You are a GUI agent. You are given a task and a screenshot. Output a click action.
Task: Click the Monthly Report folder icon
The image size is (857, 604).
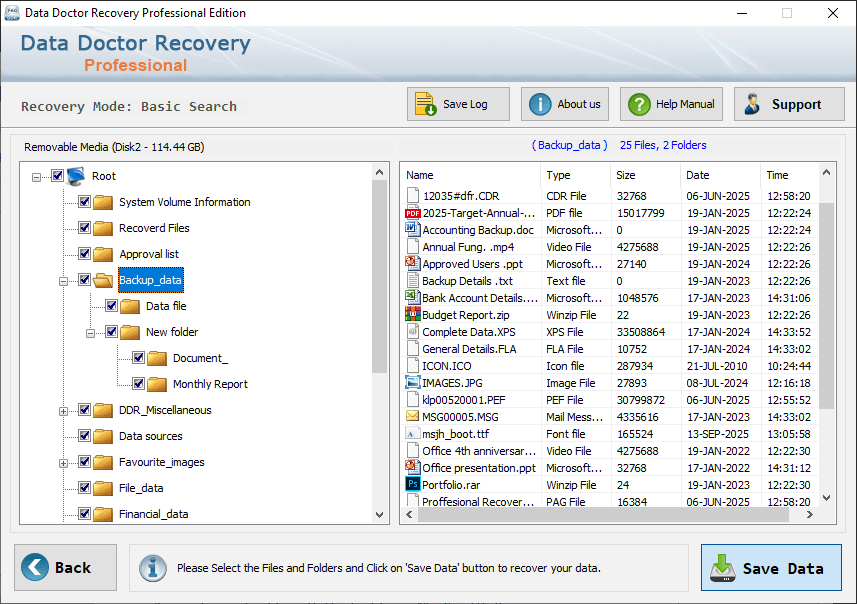pyautogui.click(x=157, y=384)
